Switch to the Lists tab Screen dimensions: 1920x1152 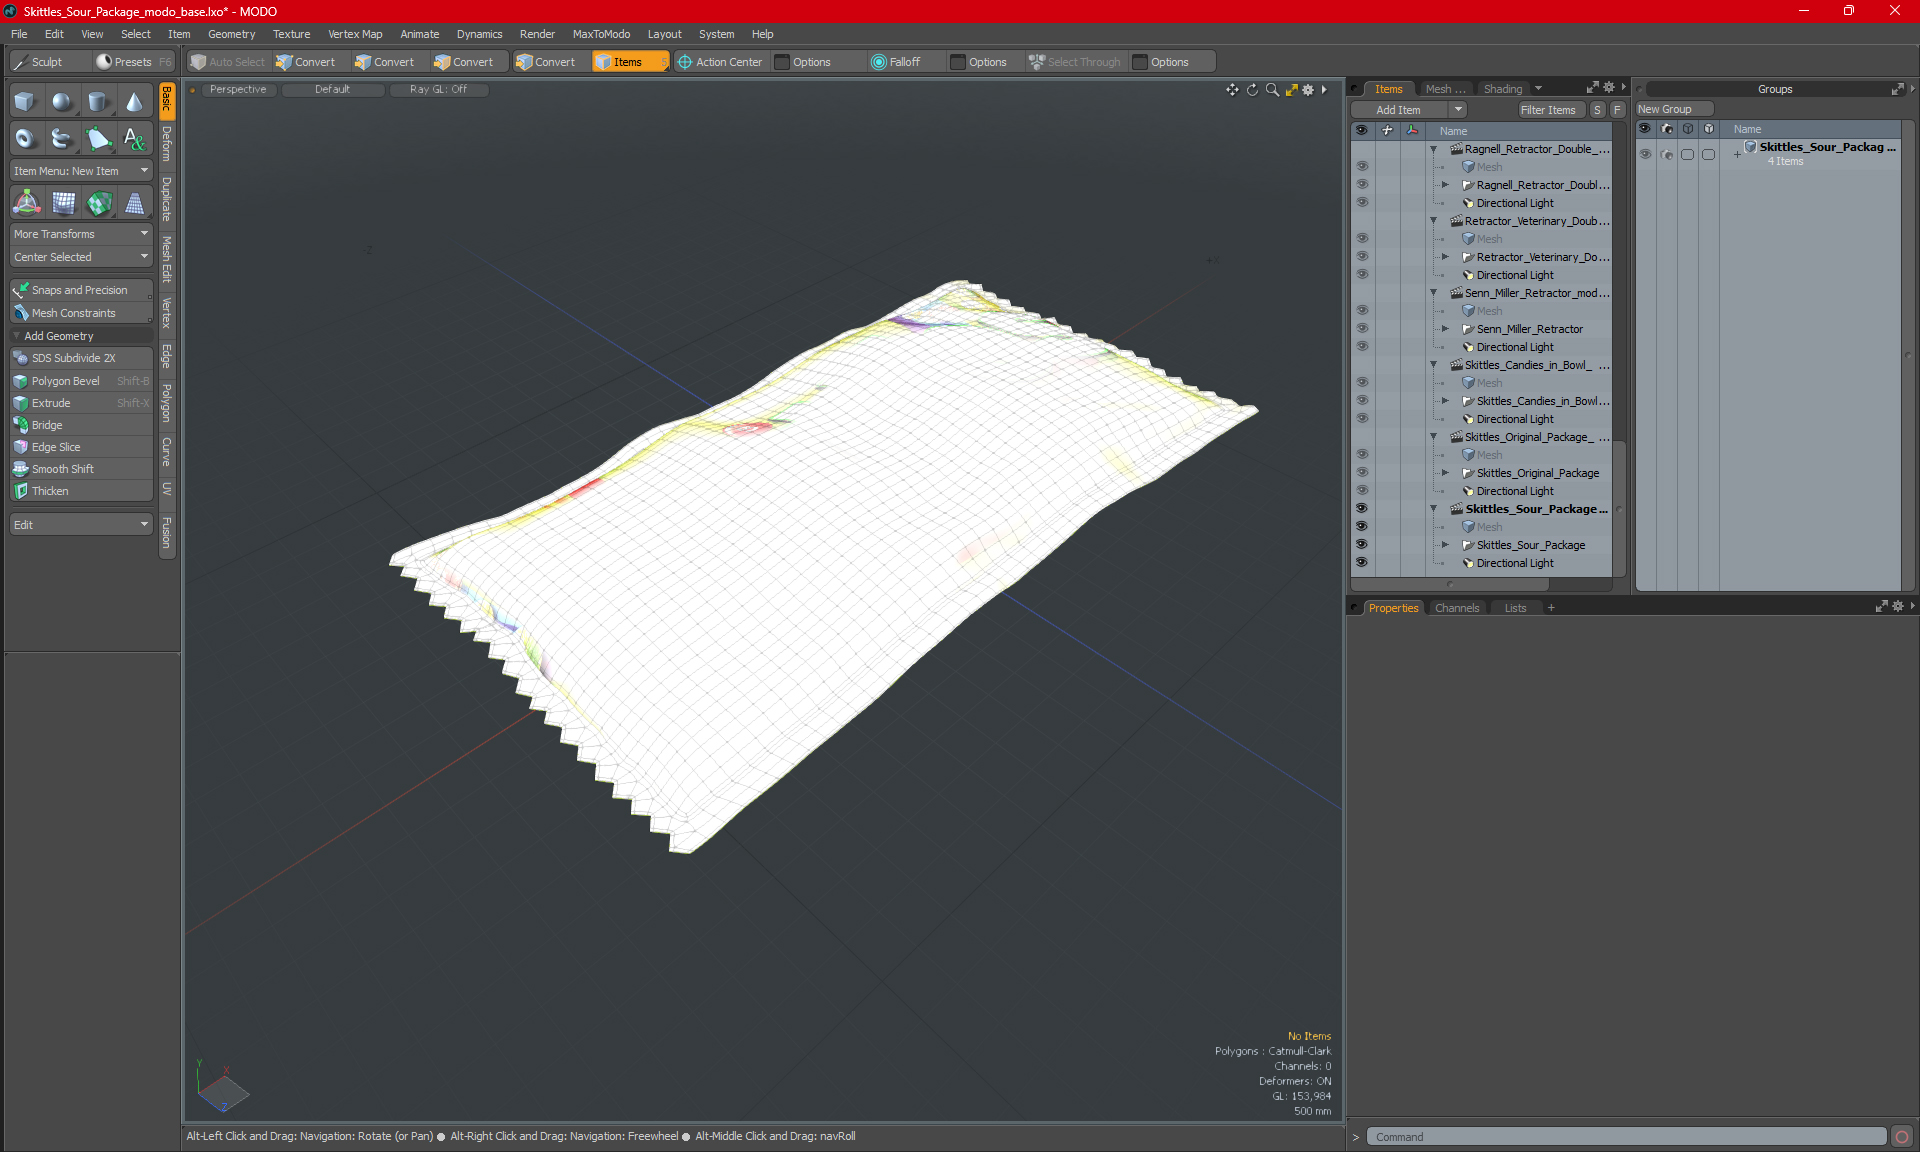1515,608
